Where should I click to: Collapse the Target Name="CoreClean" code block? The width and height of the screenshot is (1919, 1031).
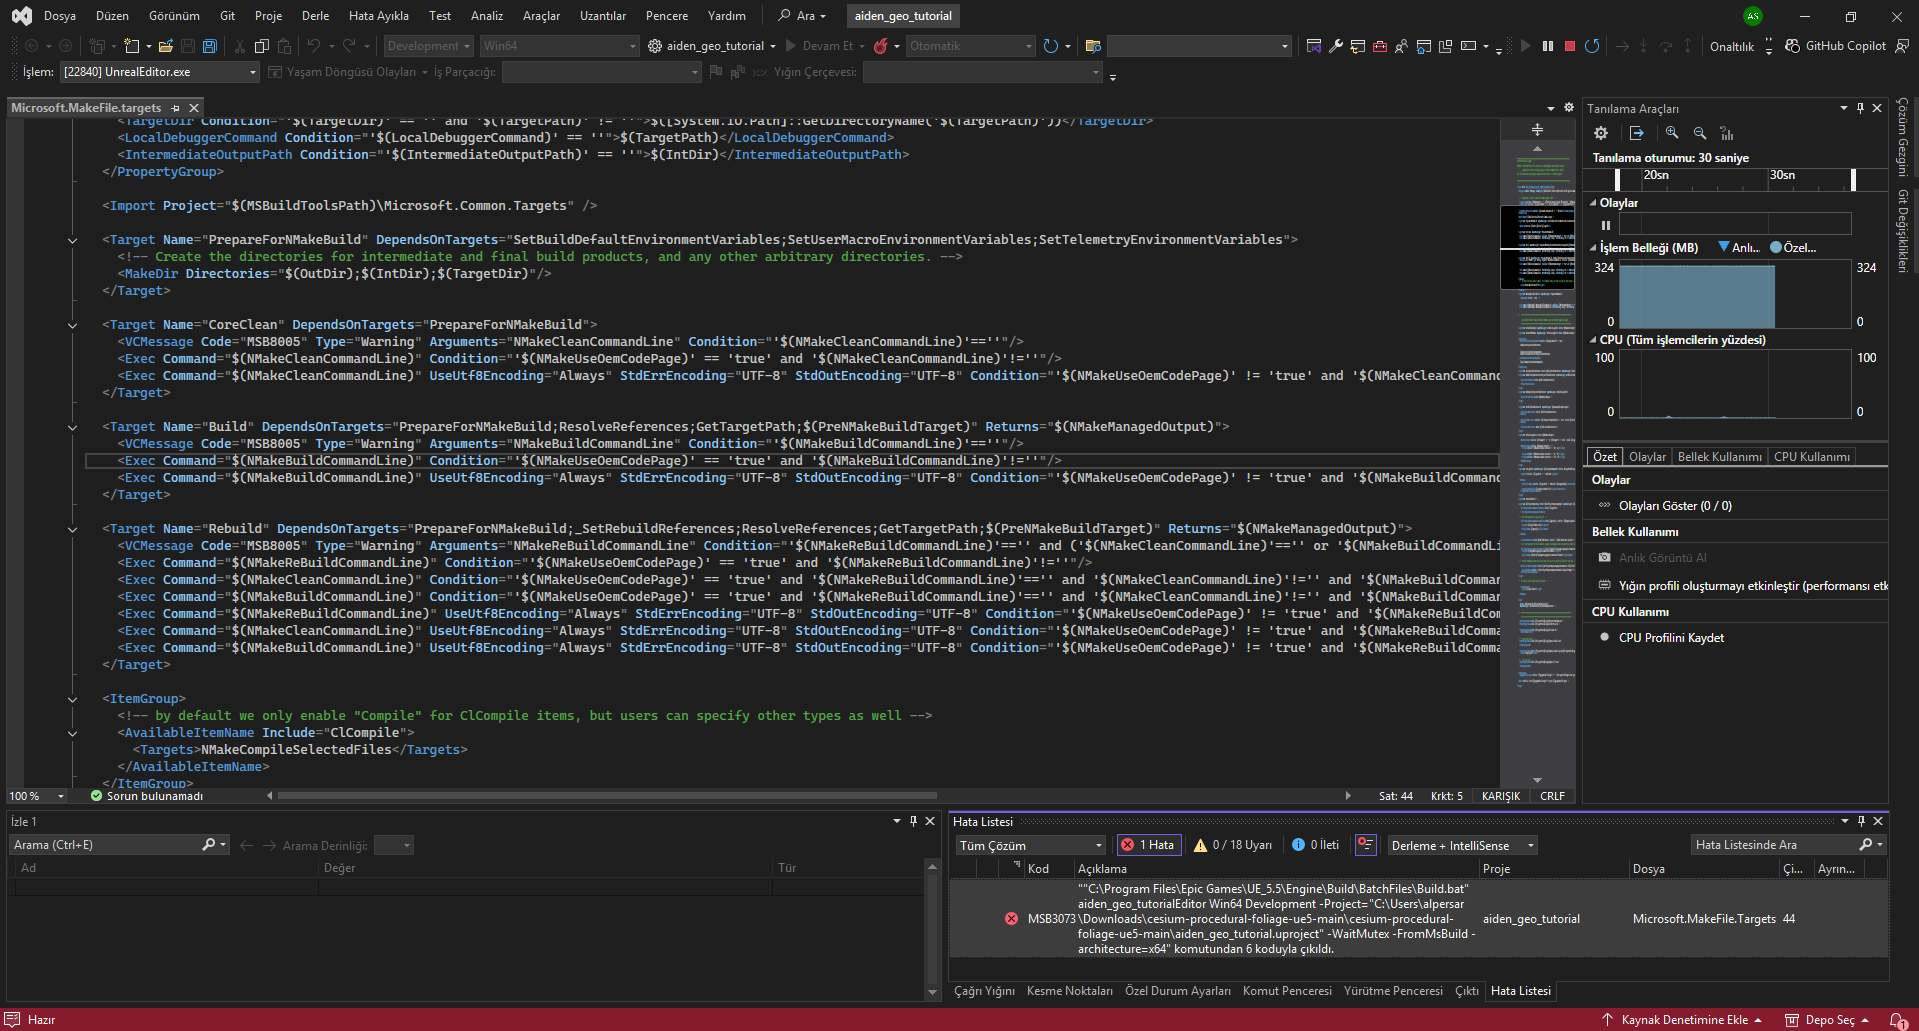point(72,325)
